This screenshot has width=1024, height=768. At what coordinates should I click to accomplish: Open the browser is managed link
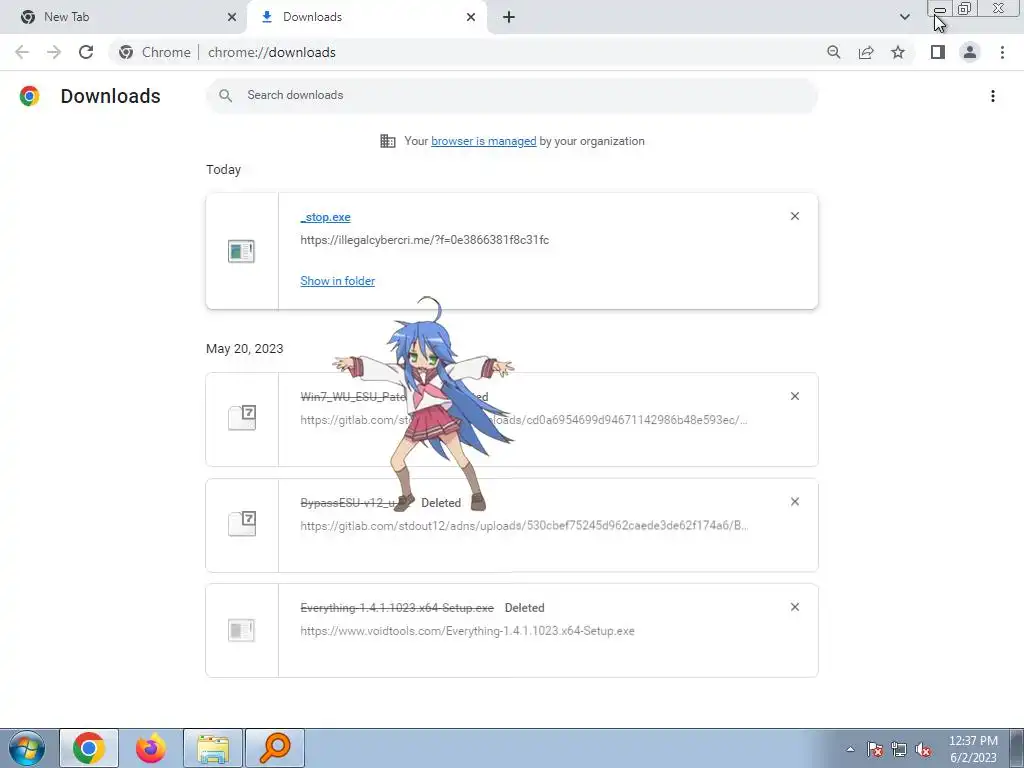(x=483, y=141)
